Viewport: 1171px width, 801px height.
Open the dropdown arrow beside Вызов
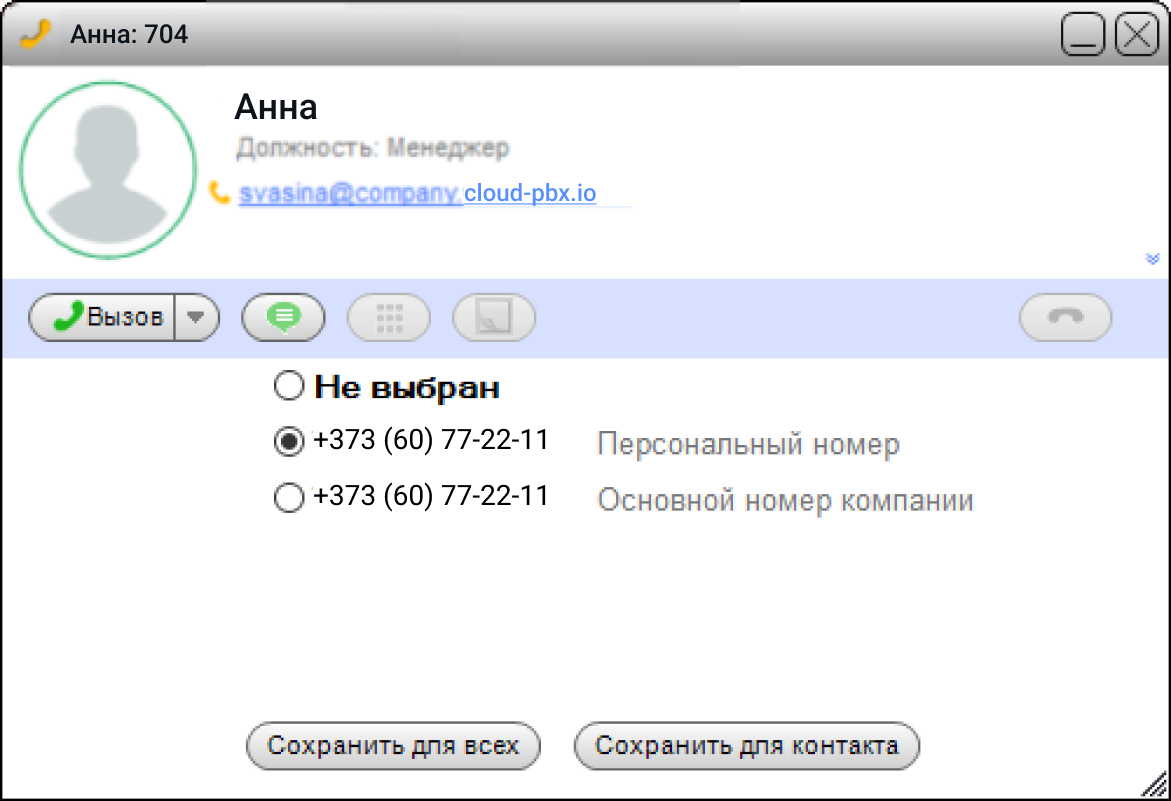(x=198, y=318)
